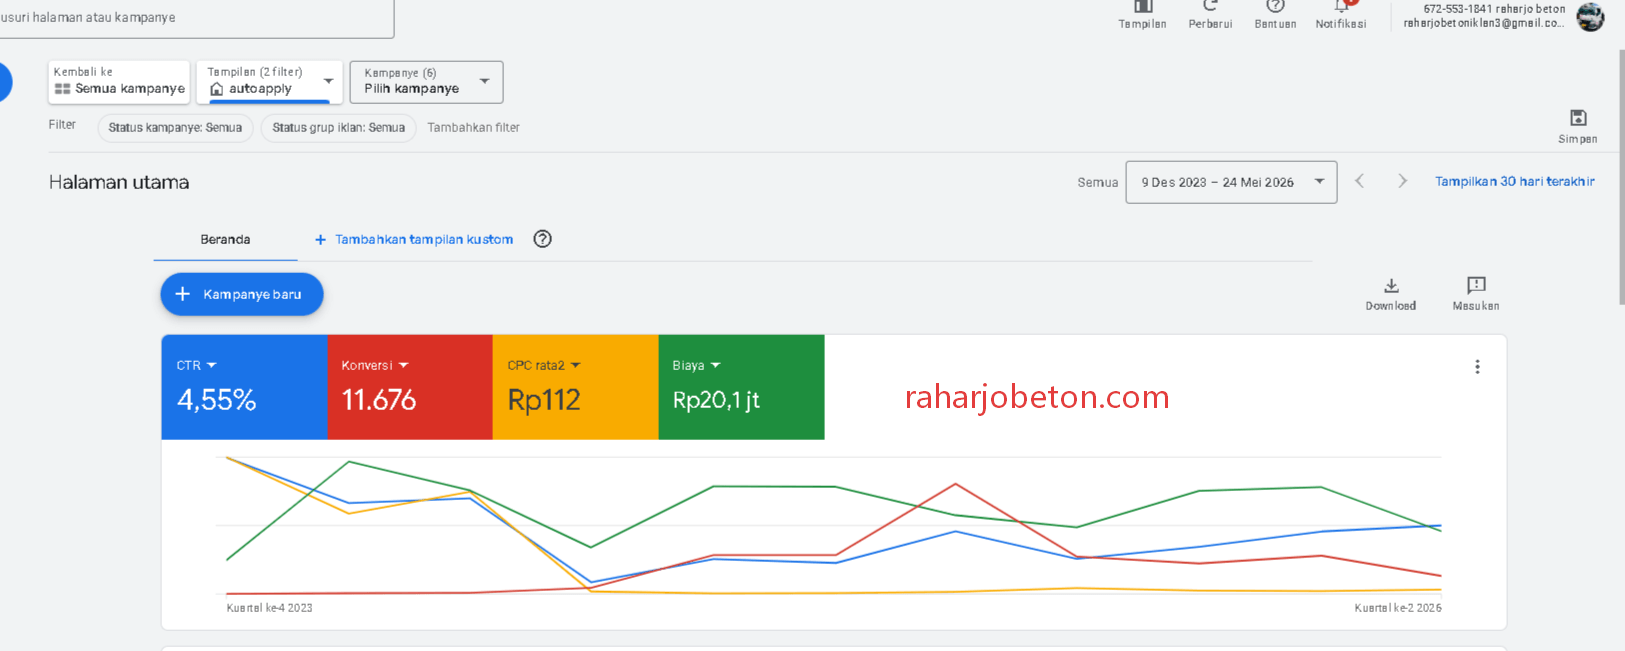Click the Simpan save icon
This screenshot has width=1625, height=651.
pyautogui.click(x=1578, y=118)
